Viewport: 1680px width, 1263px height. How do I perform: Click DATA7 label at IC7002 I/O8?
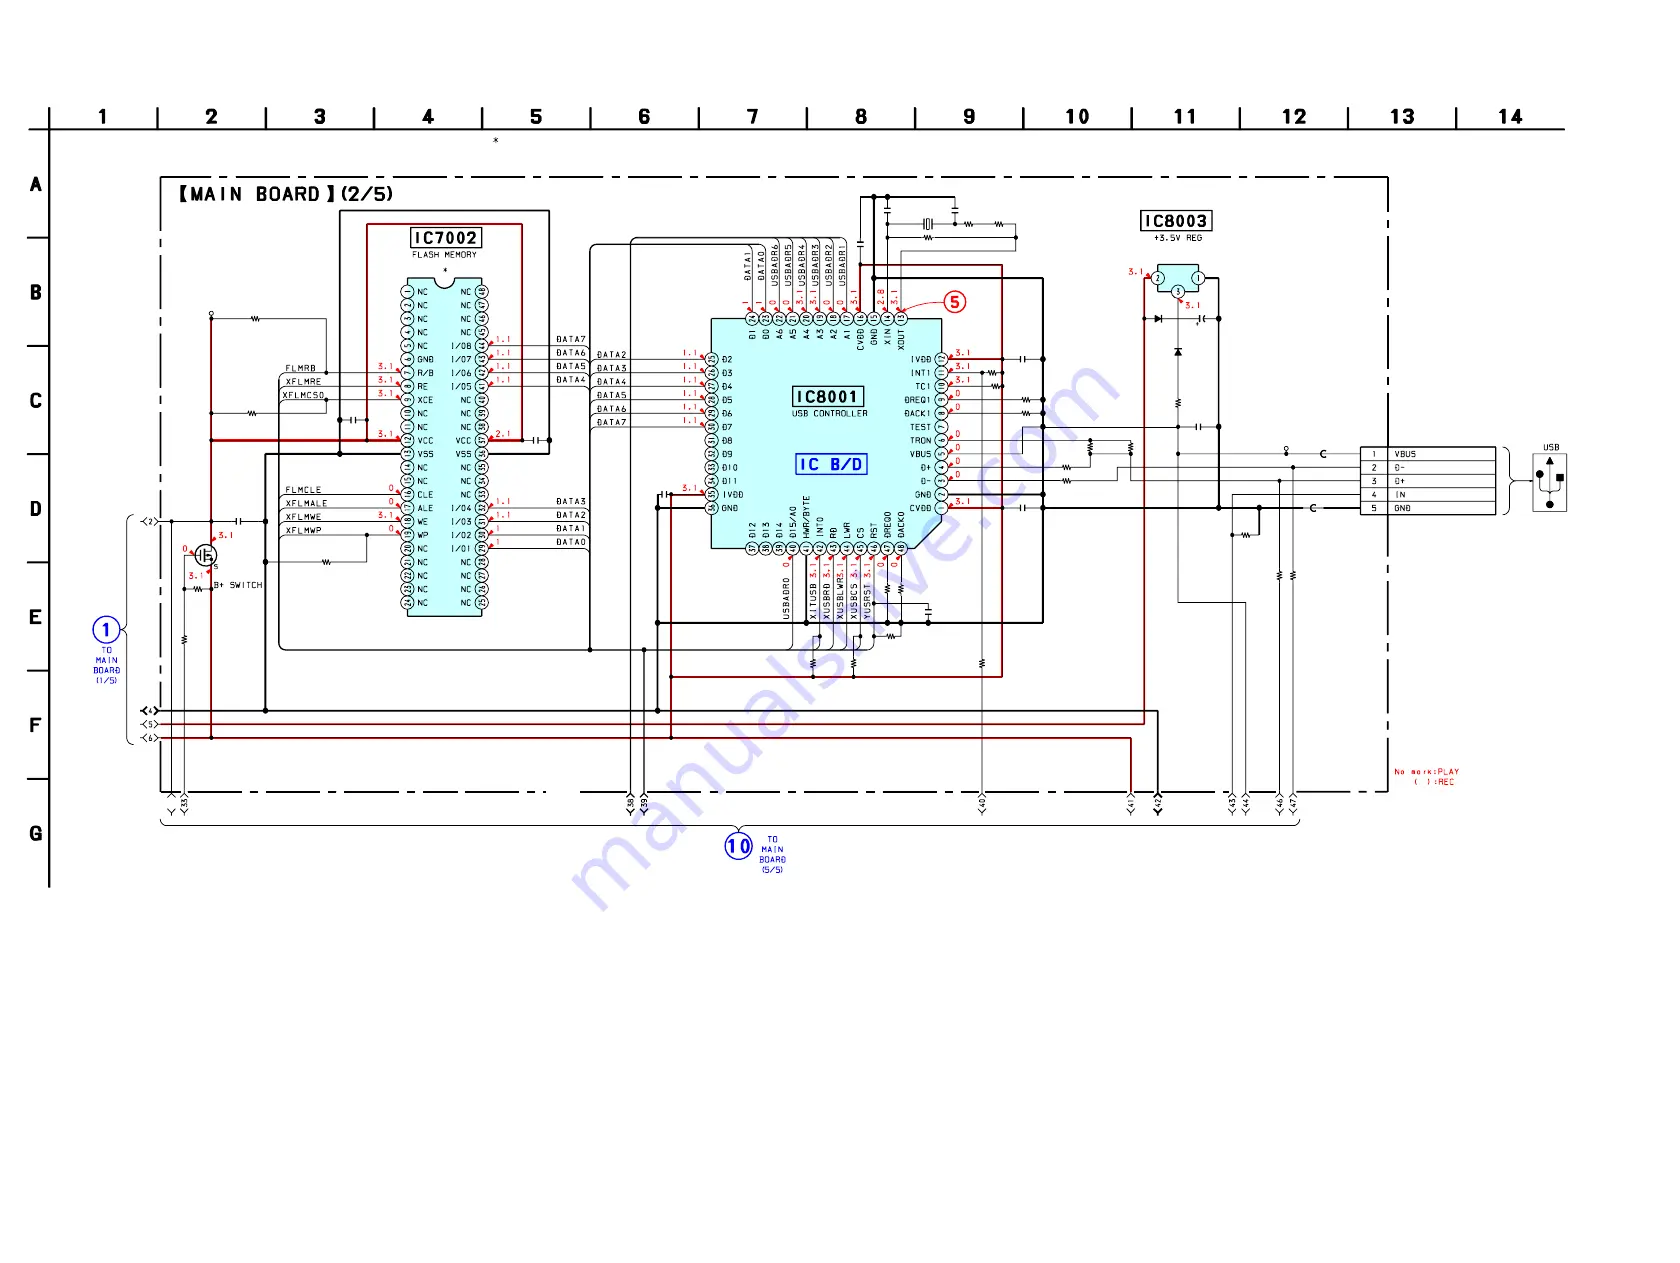[x=571, y=340]
